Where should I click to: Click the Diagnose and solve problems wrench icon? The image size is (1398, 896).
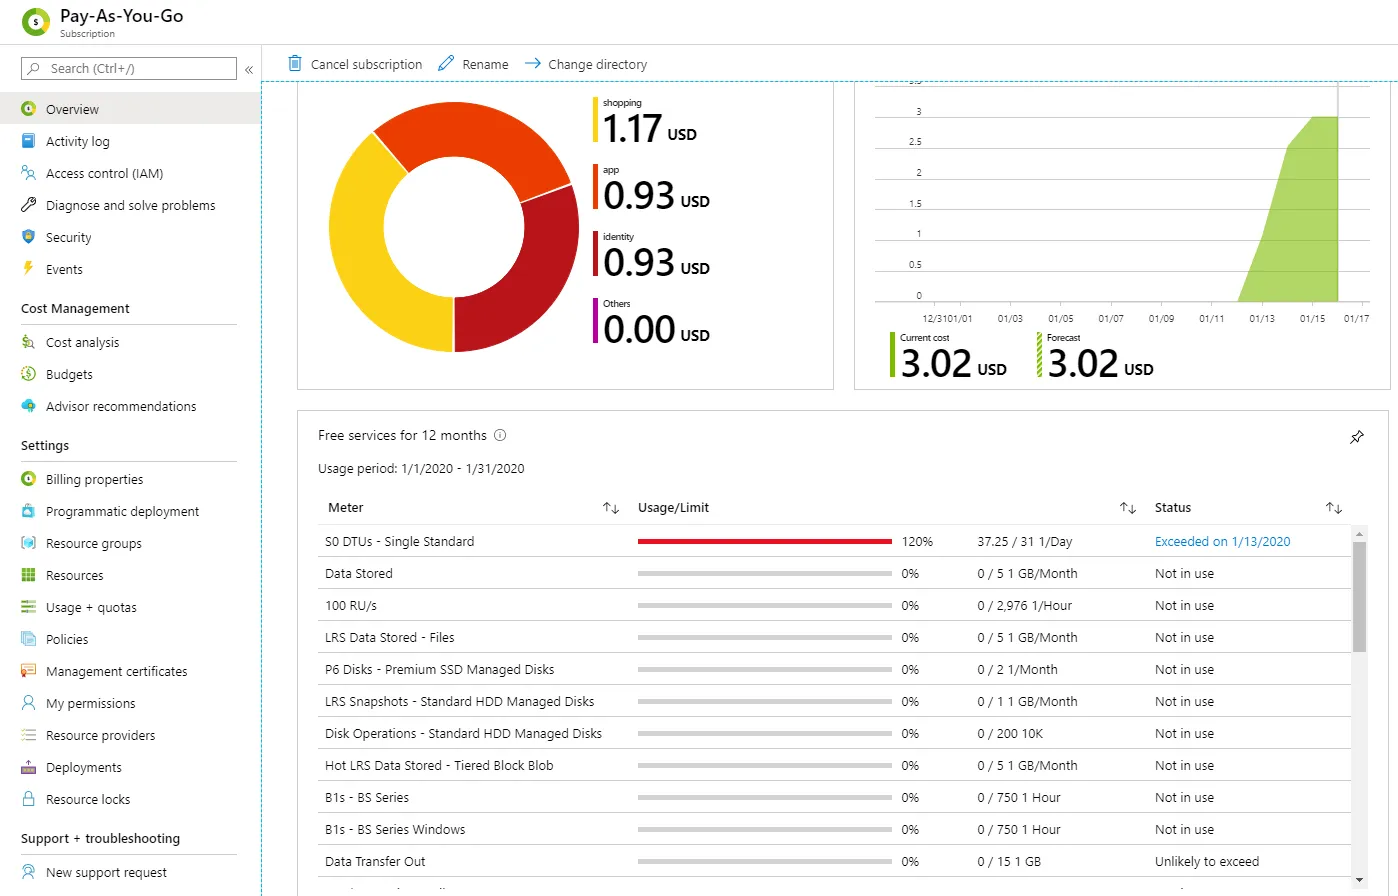coord(28,205)
